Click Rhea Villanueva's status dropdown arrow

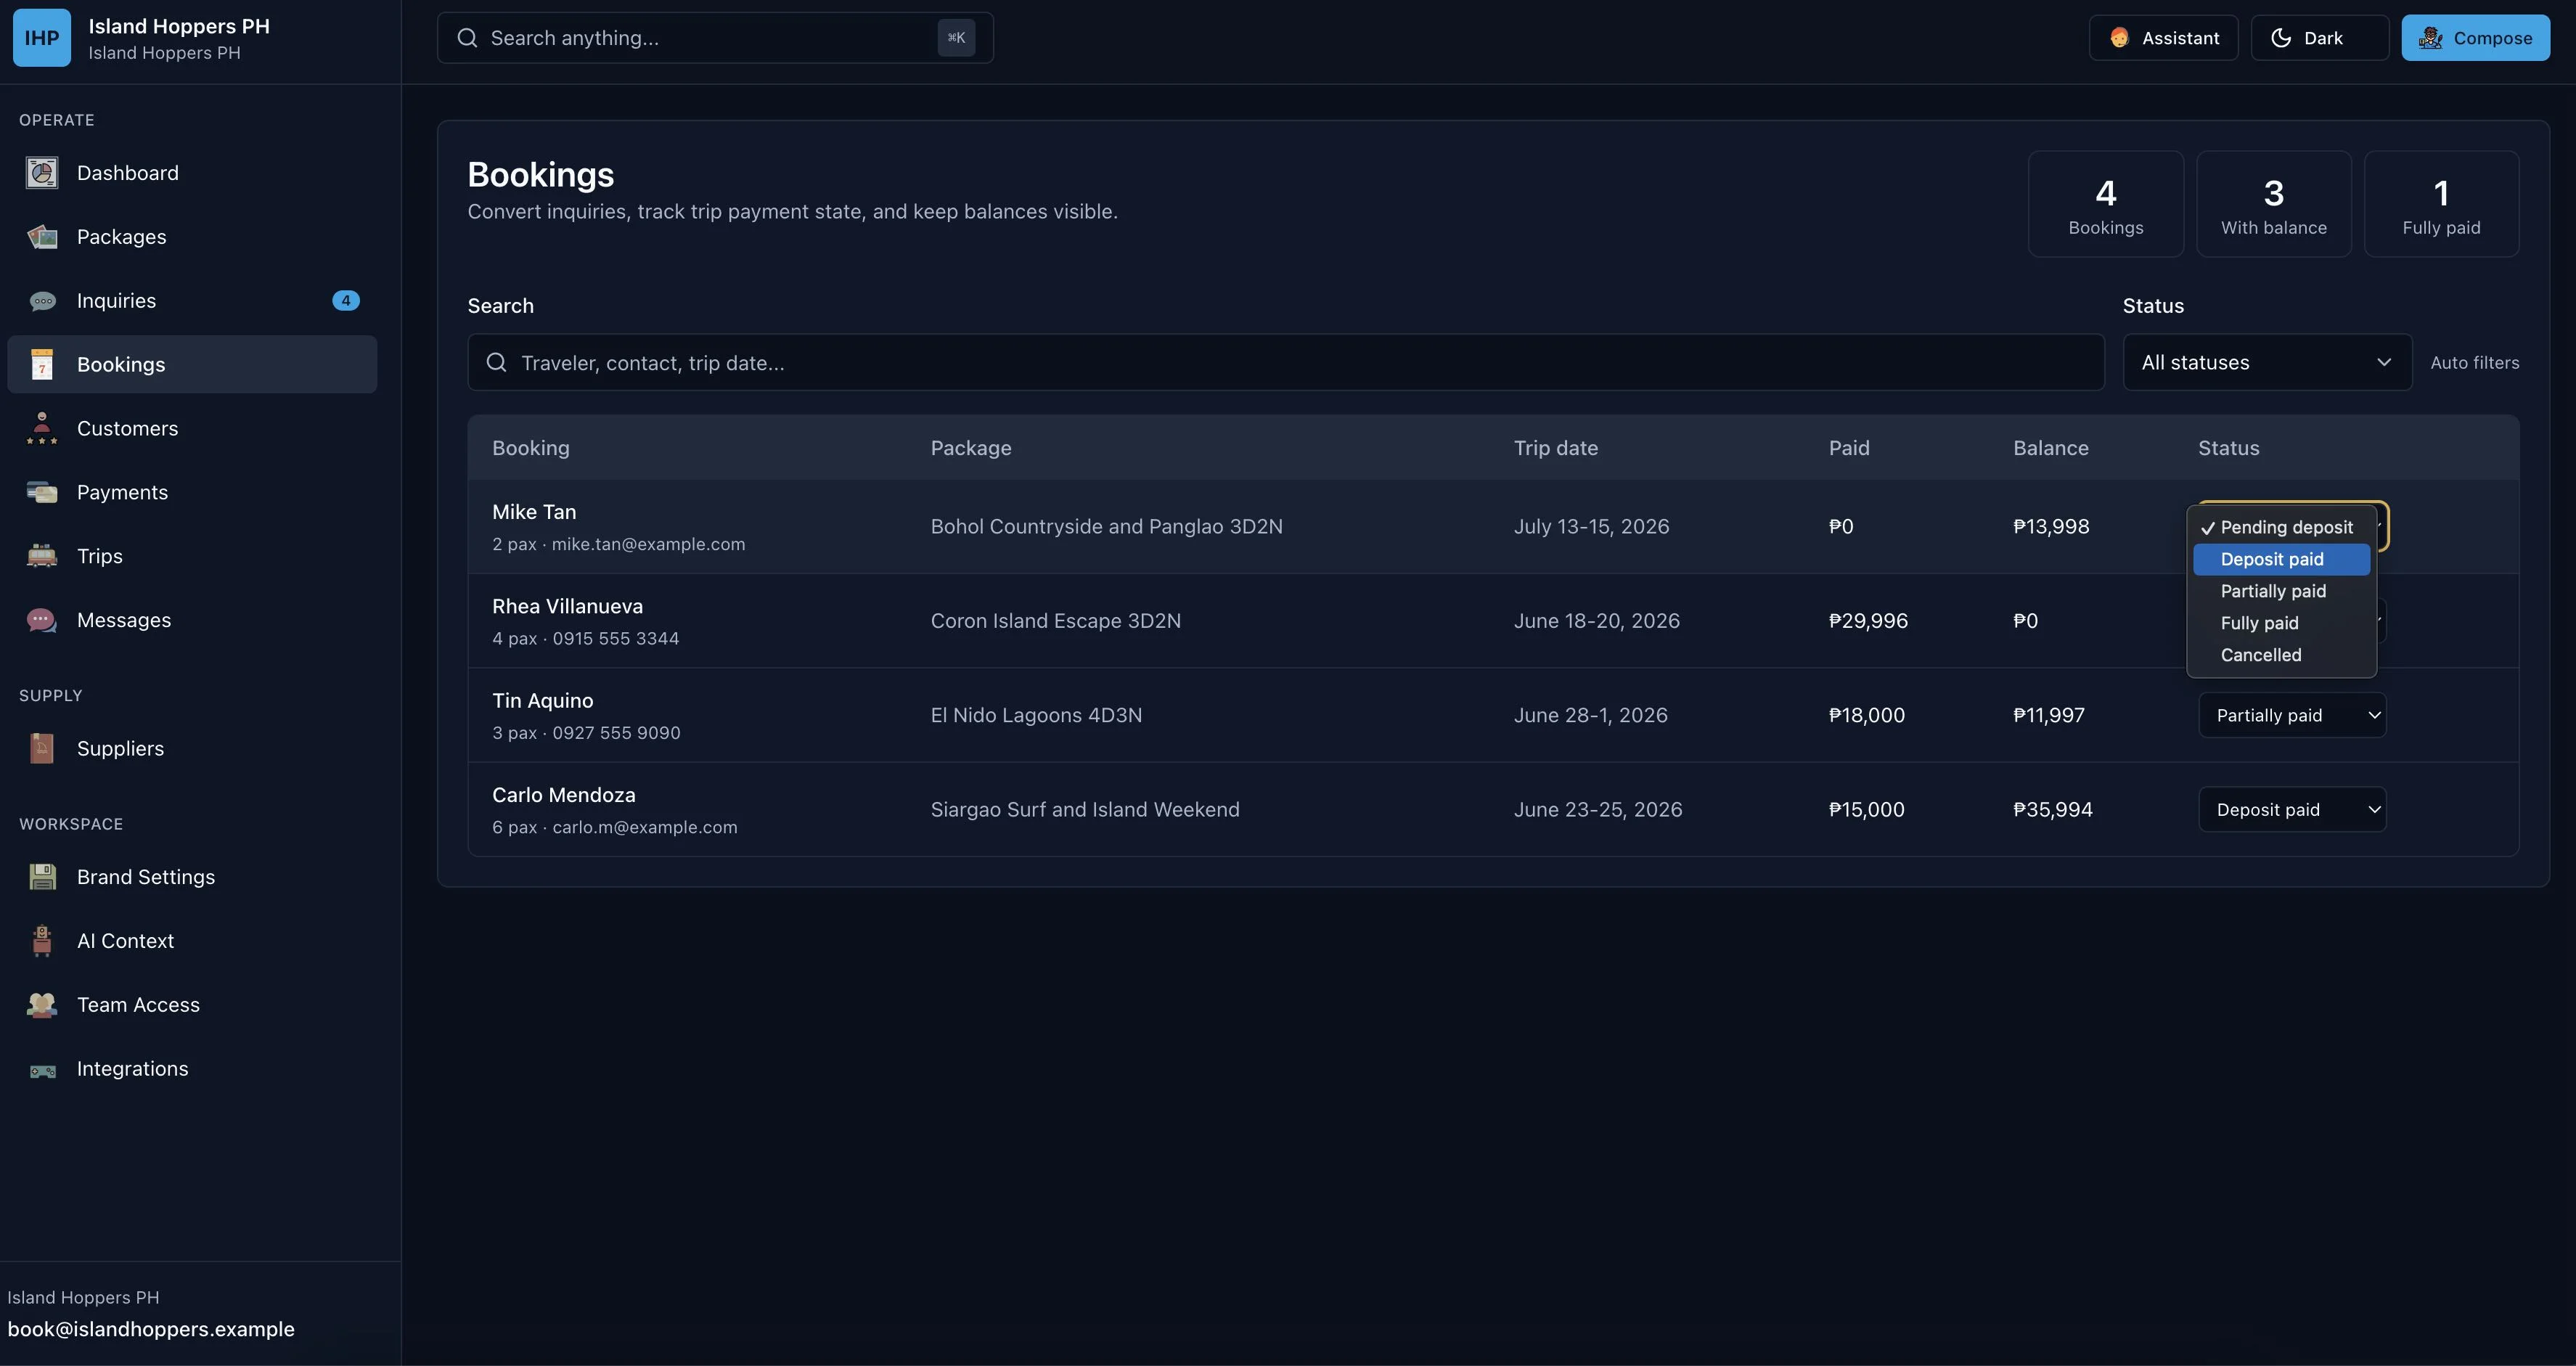pyautogui.click(x=2381, y=621)
